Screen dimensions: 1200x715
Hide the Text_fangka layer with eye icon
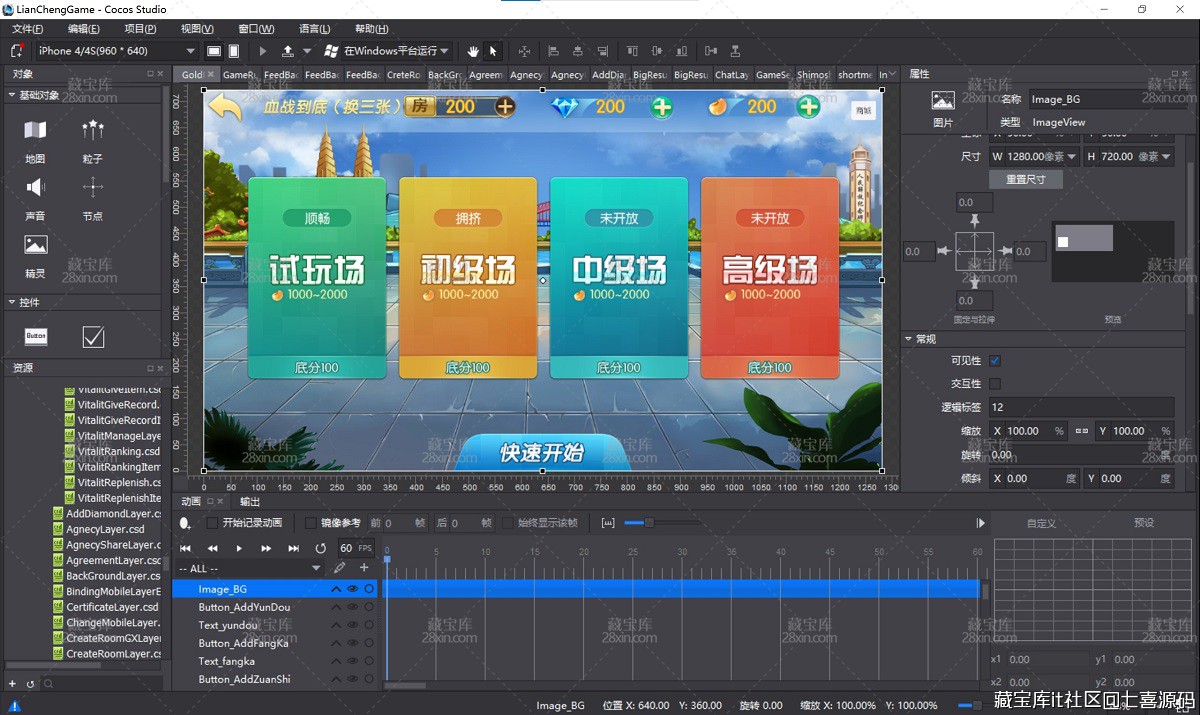click(x=352, y=661)
